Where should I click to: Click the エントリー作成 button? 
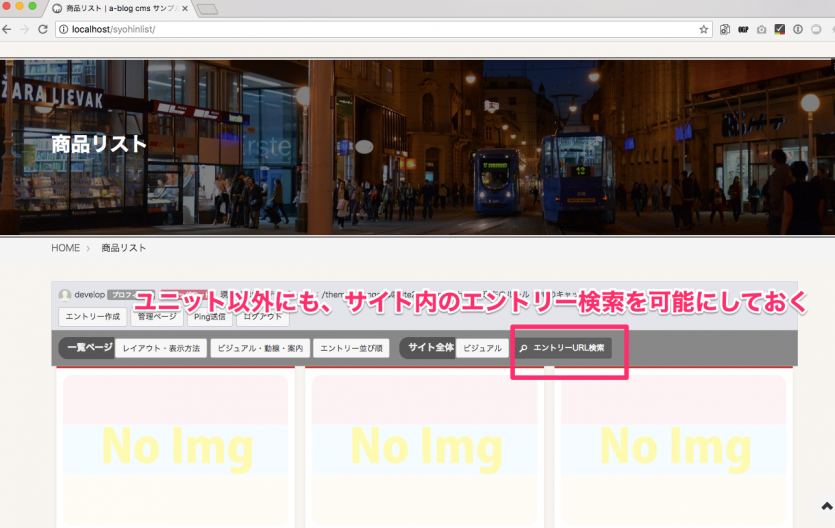click(x=93, y=317)
